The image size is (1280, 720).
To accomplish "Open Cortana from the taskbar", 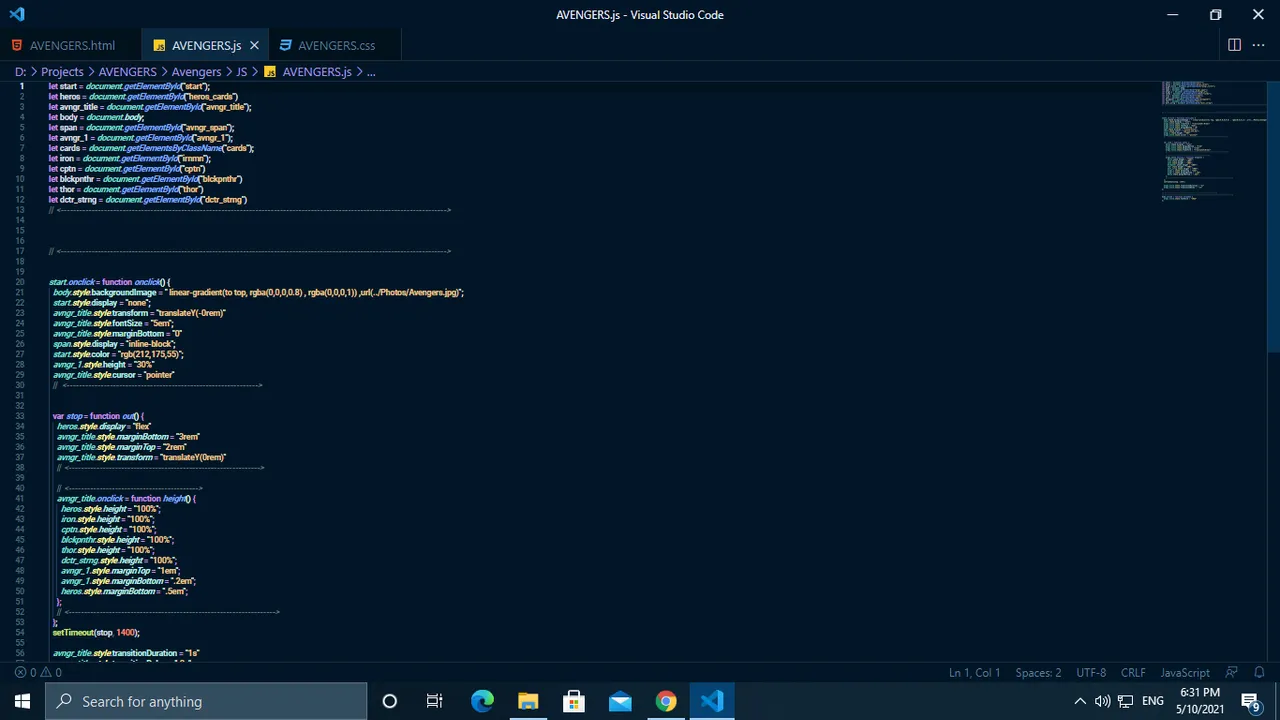I will coord(390,701).
